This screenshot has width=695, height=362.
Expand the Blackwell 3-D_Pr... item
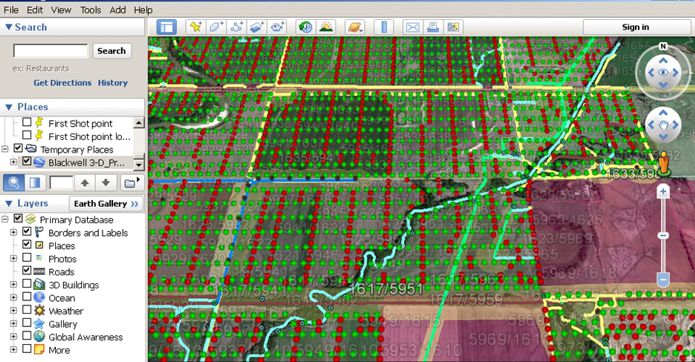point(13,162)
